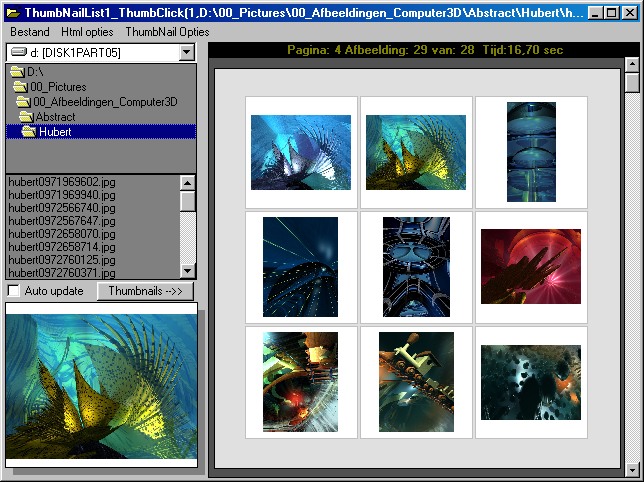Enable the Auto update checkbox

[14, 291]
